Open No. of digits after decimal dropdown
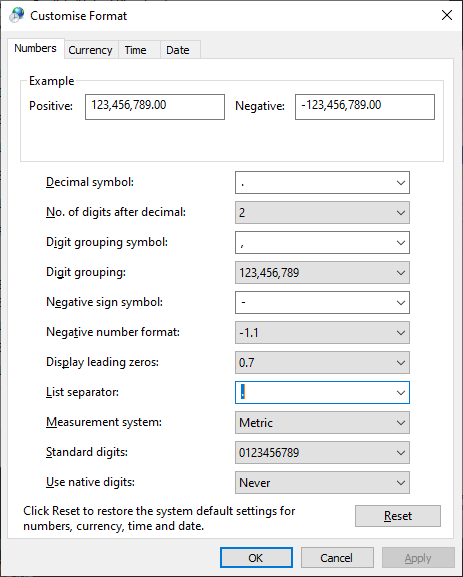The height and width of the screenshot is (577, 463). pyautogui.click(x=322, y=213)
